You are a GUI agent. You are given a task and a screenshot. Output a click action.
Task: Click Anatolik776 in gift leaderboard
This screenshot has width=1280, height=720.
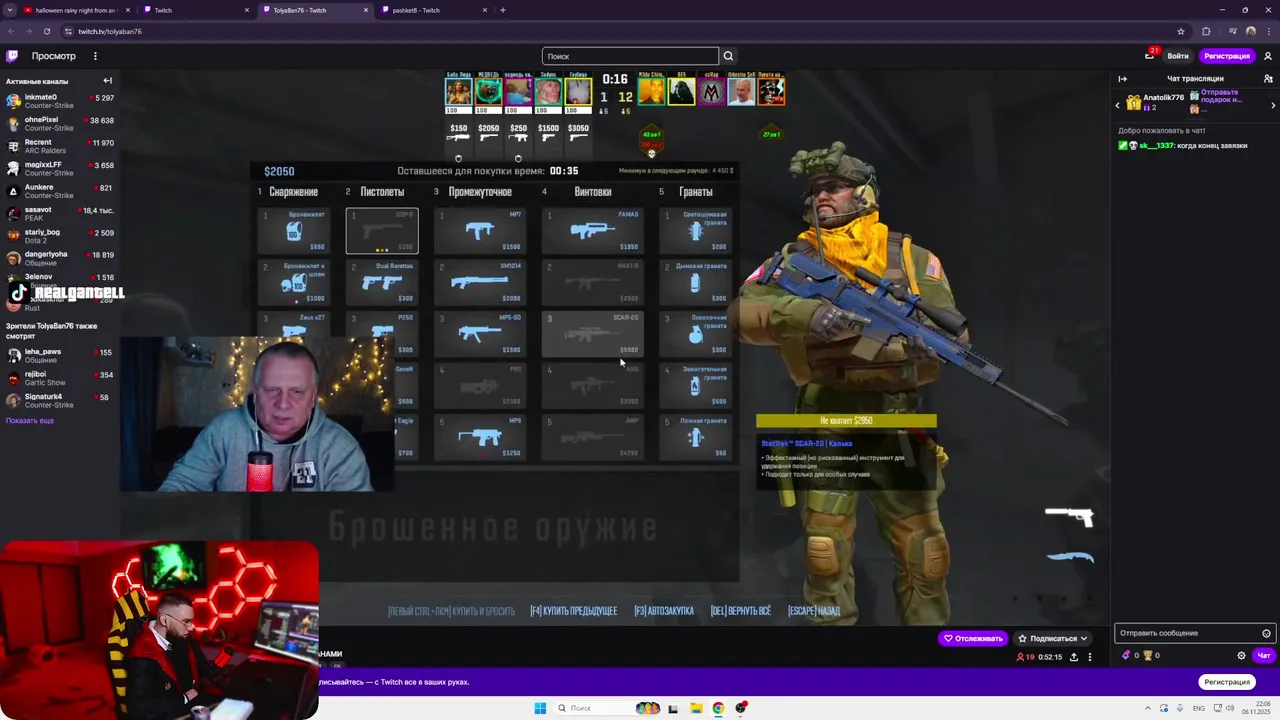click(x=1164, y=98)
